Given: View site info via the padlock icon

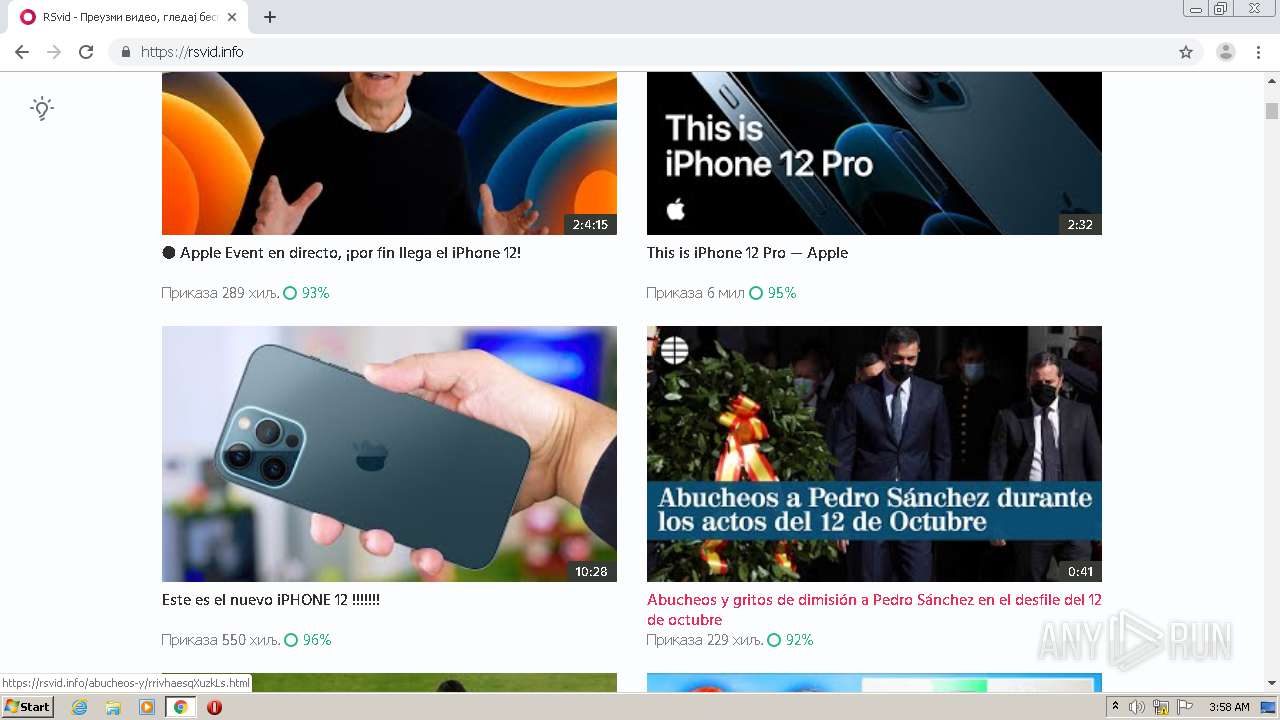Looking at the screenshot, I should coord(125,52).
